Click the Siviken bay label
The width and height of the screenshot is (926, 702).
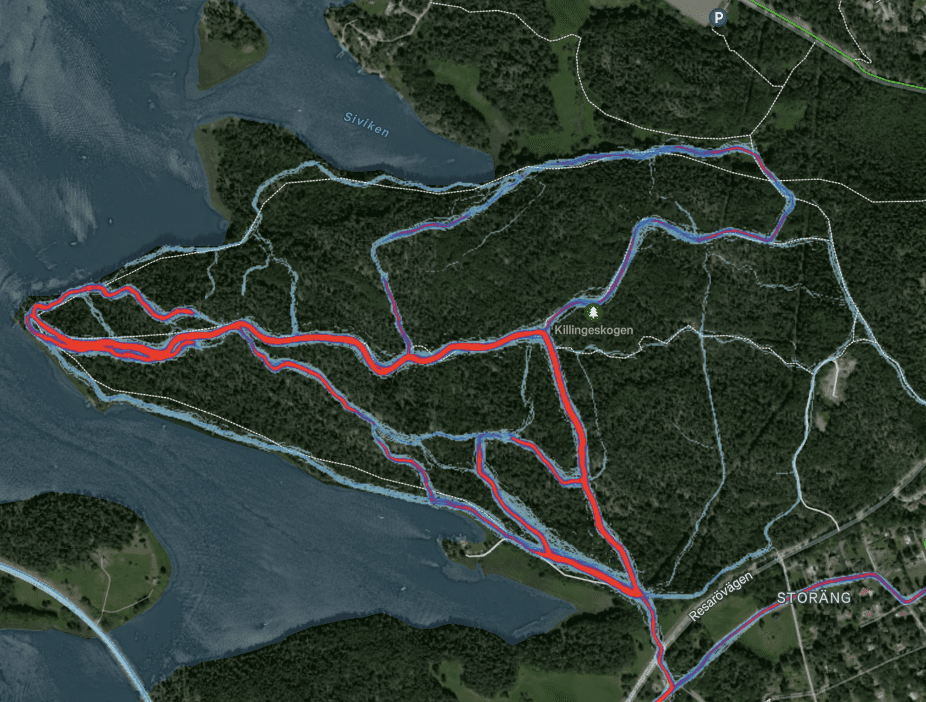click(x=367, y=125)
